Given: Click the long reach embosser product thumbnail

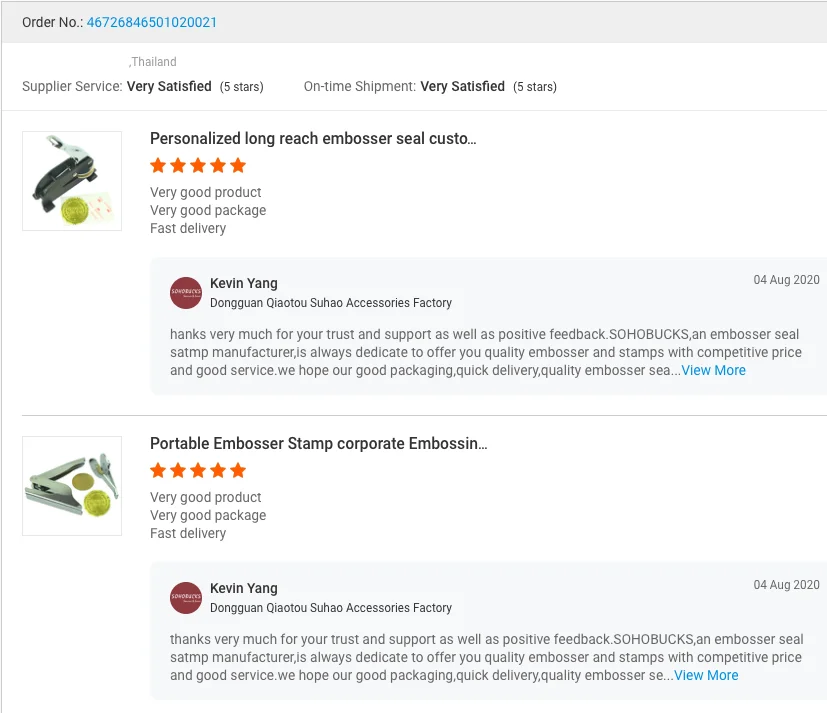Looking at the screenshot, I should click(72, 181).
